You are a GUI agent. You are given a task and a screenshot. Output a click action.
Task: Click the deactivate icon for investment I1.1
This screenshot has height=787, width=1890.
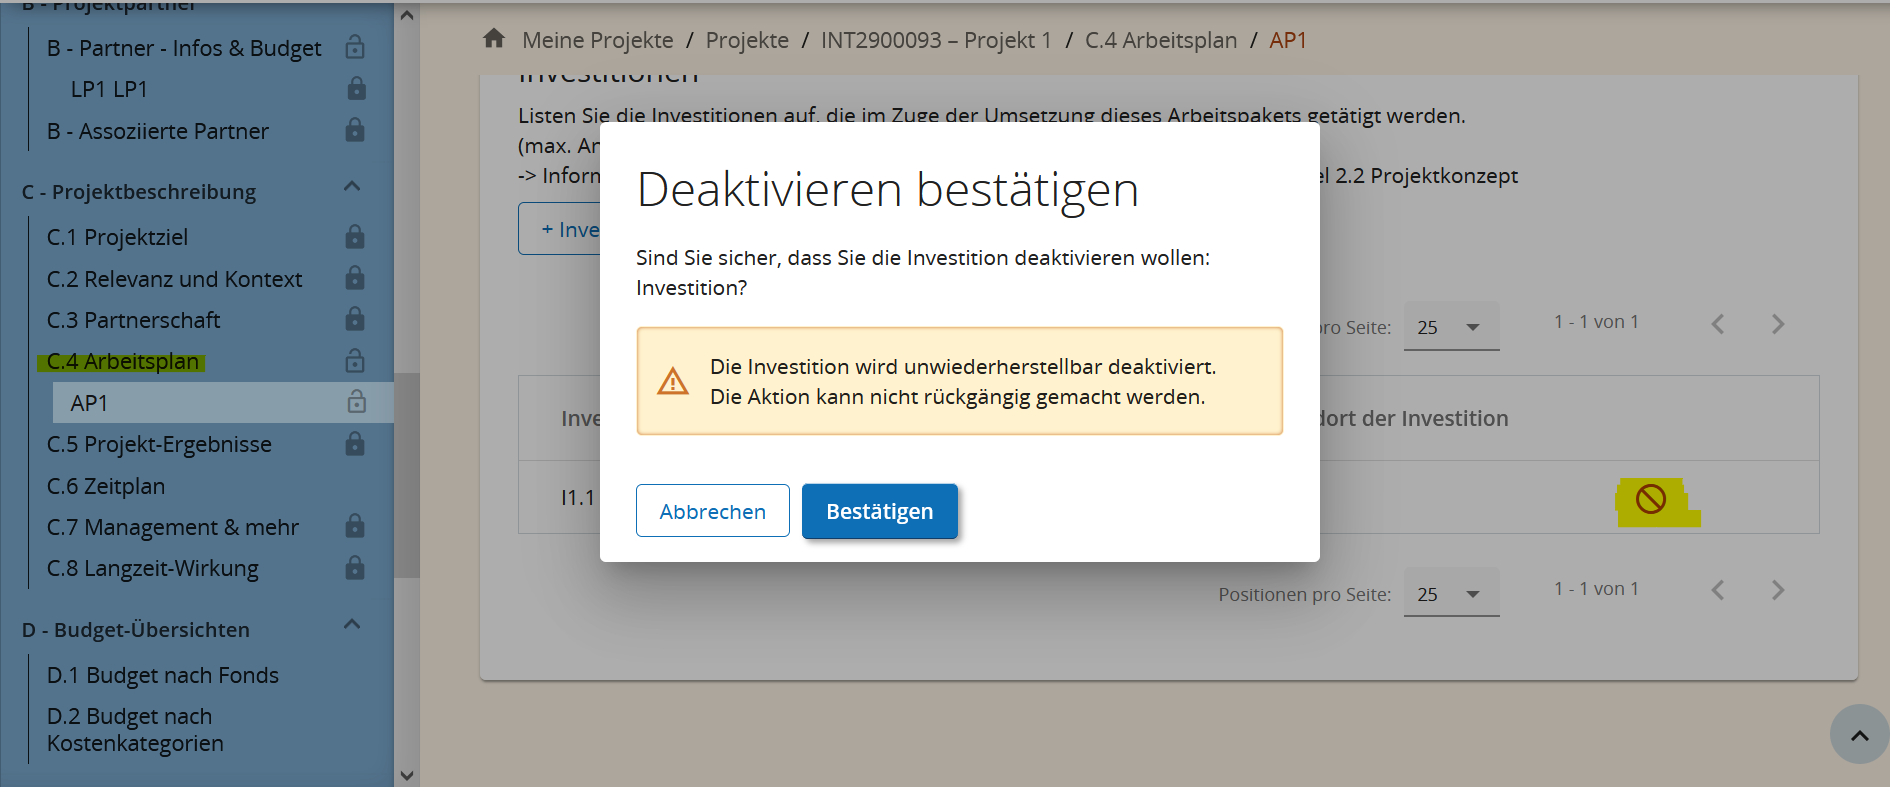click(1650, 498)
